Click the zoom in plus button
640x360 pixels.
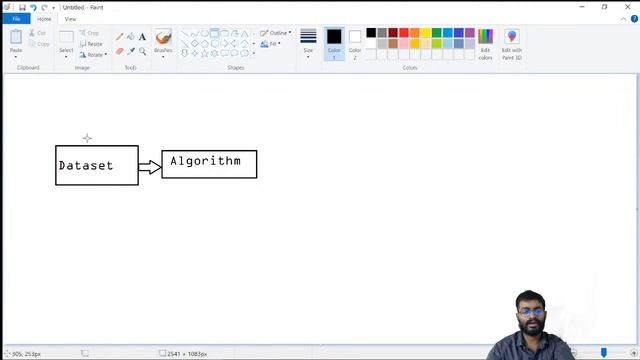(634, 353)
